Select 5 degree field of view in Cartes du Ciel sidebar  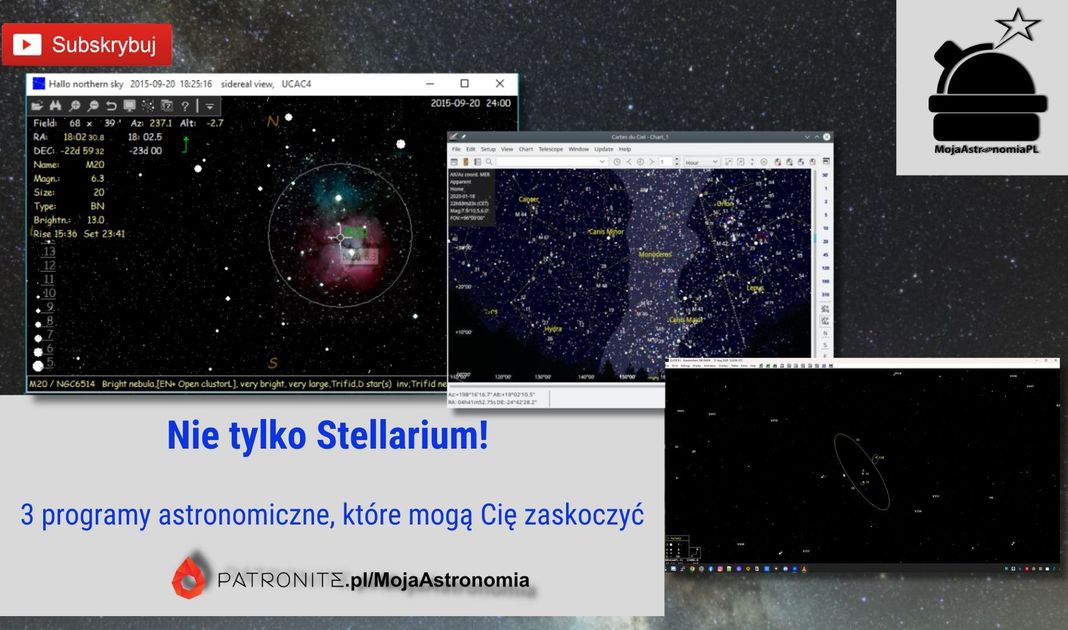[826, 215]
